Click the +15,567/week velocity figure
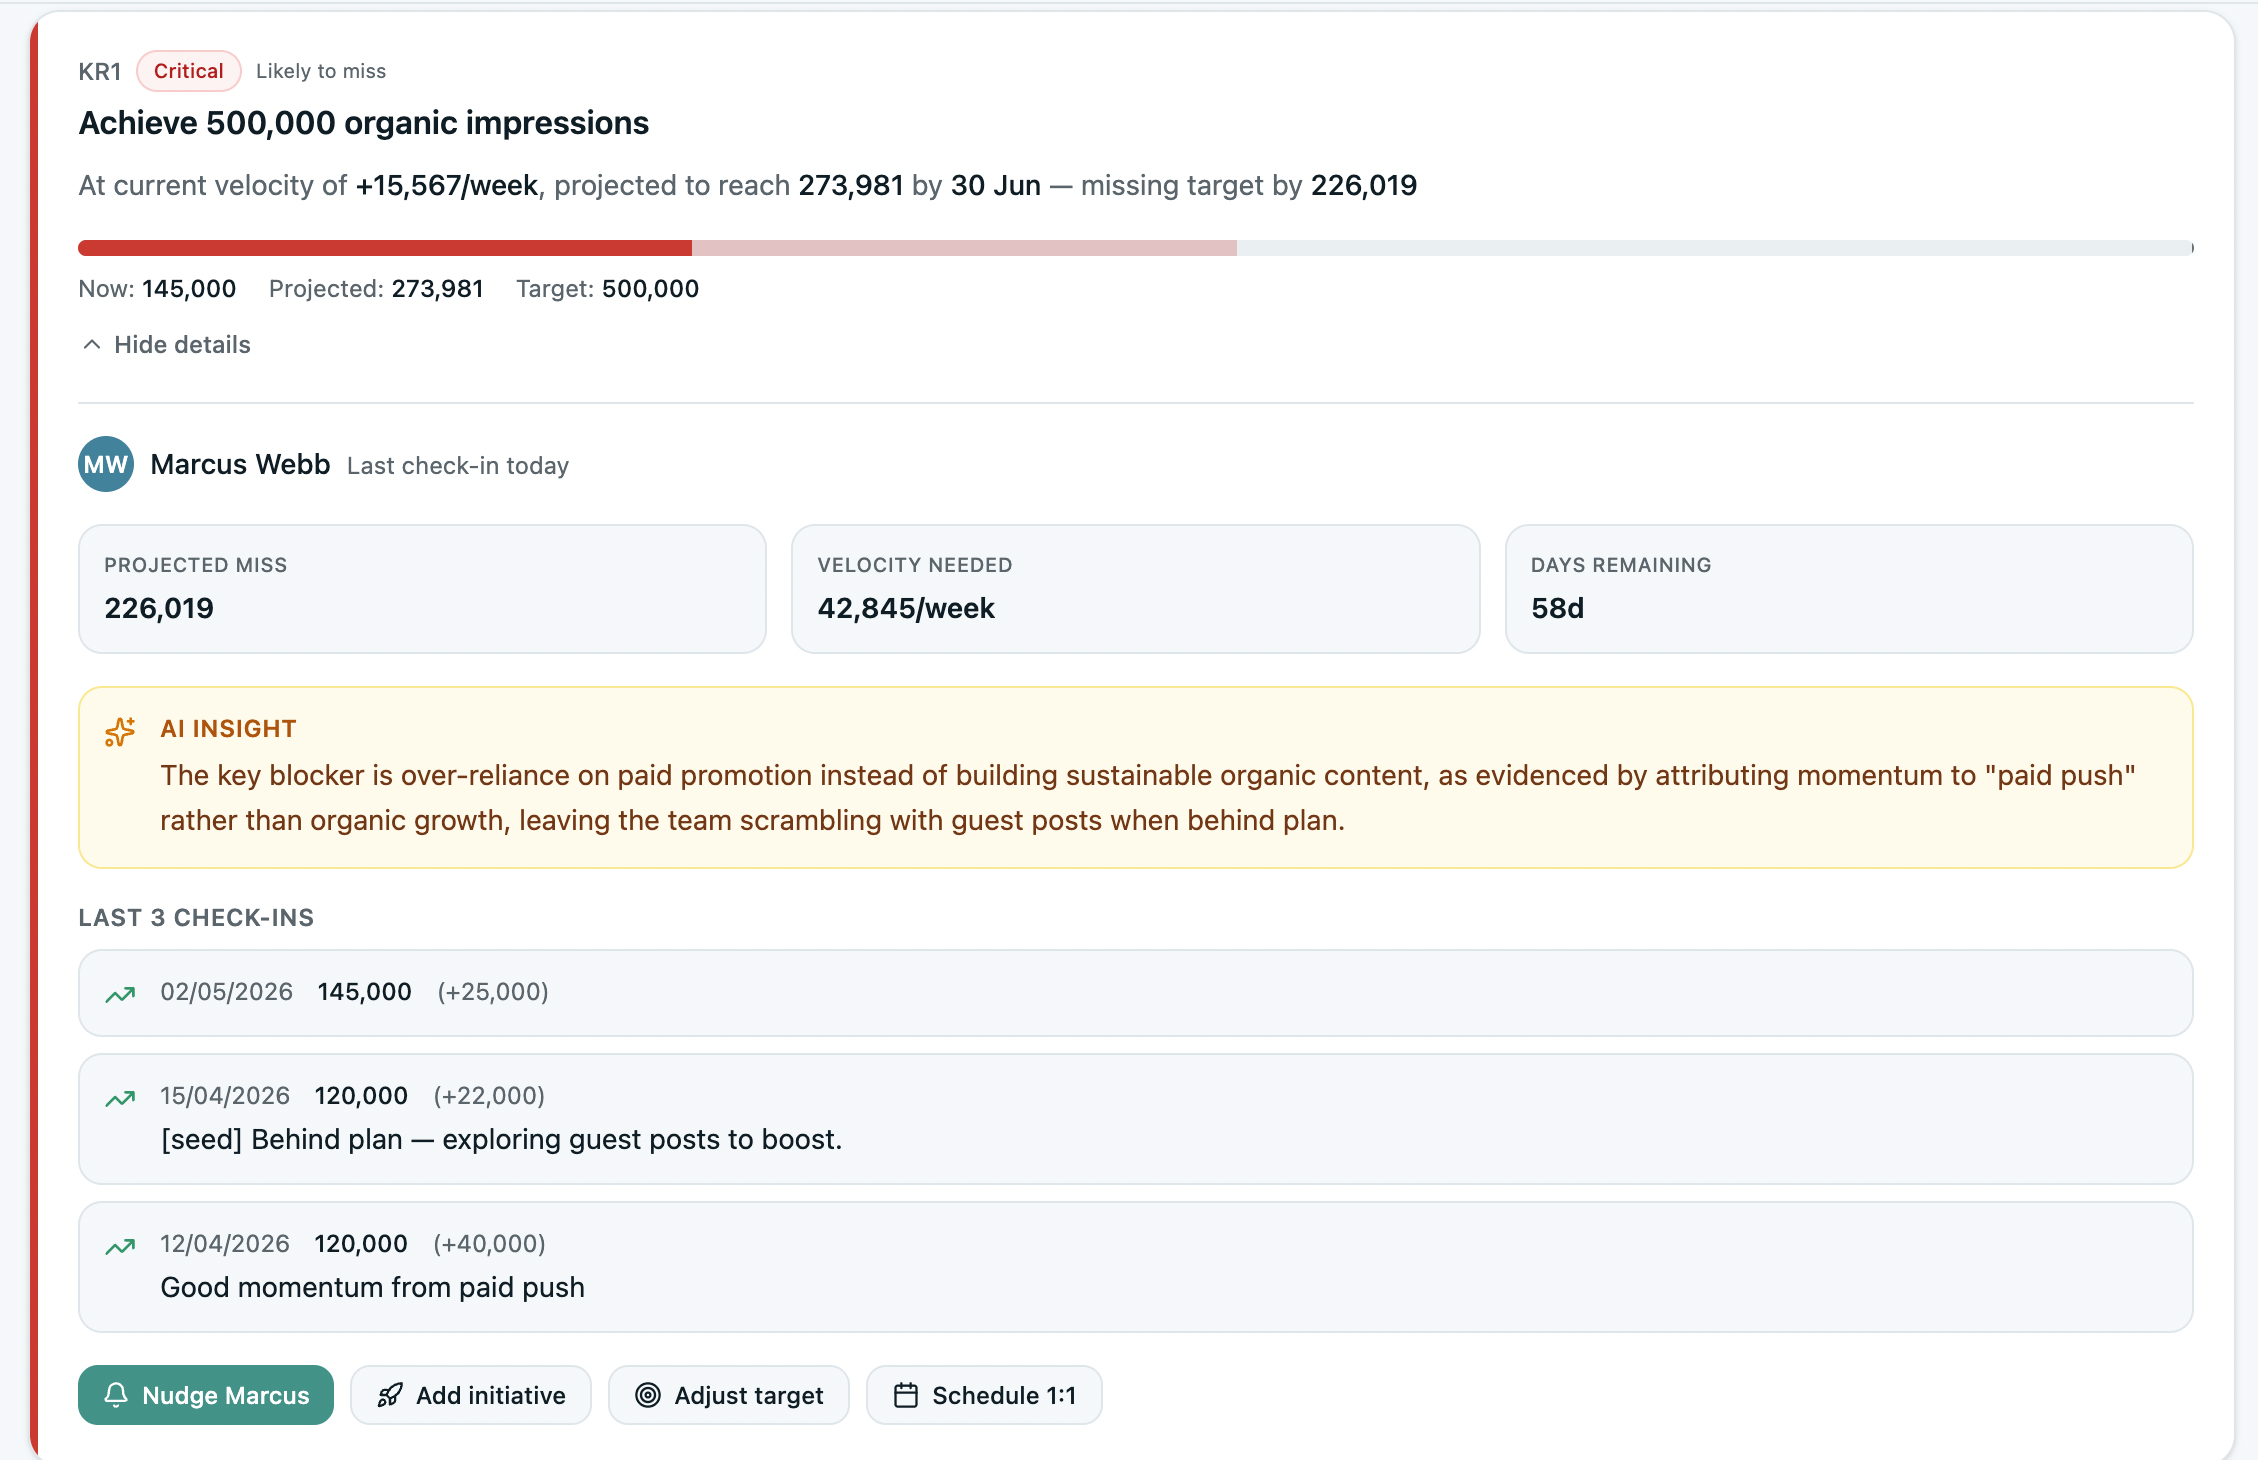This screenshot has width=2258, height=1460. pyautogui.click(x=447, y=186)
